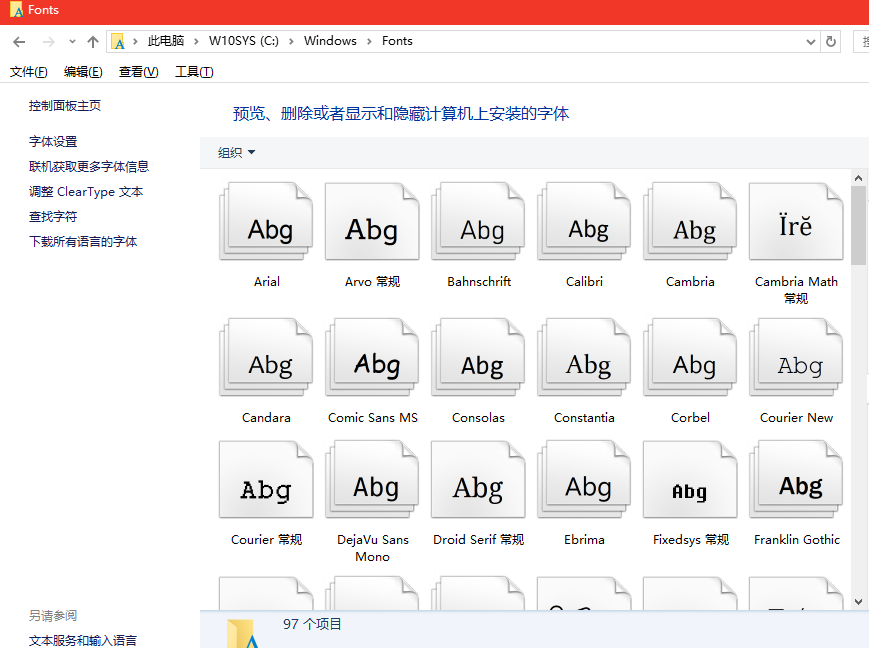The width and height of the screenshot is (869, 648).
Task: Click Windows in the address path
Action: click(330, 41)
